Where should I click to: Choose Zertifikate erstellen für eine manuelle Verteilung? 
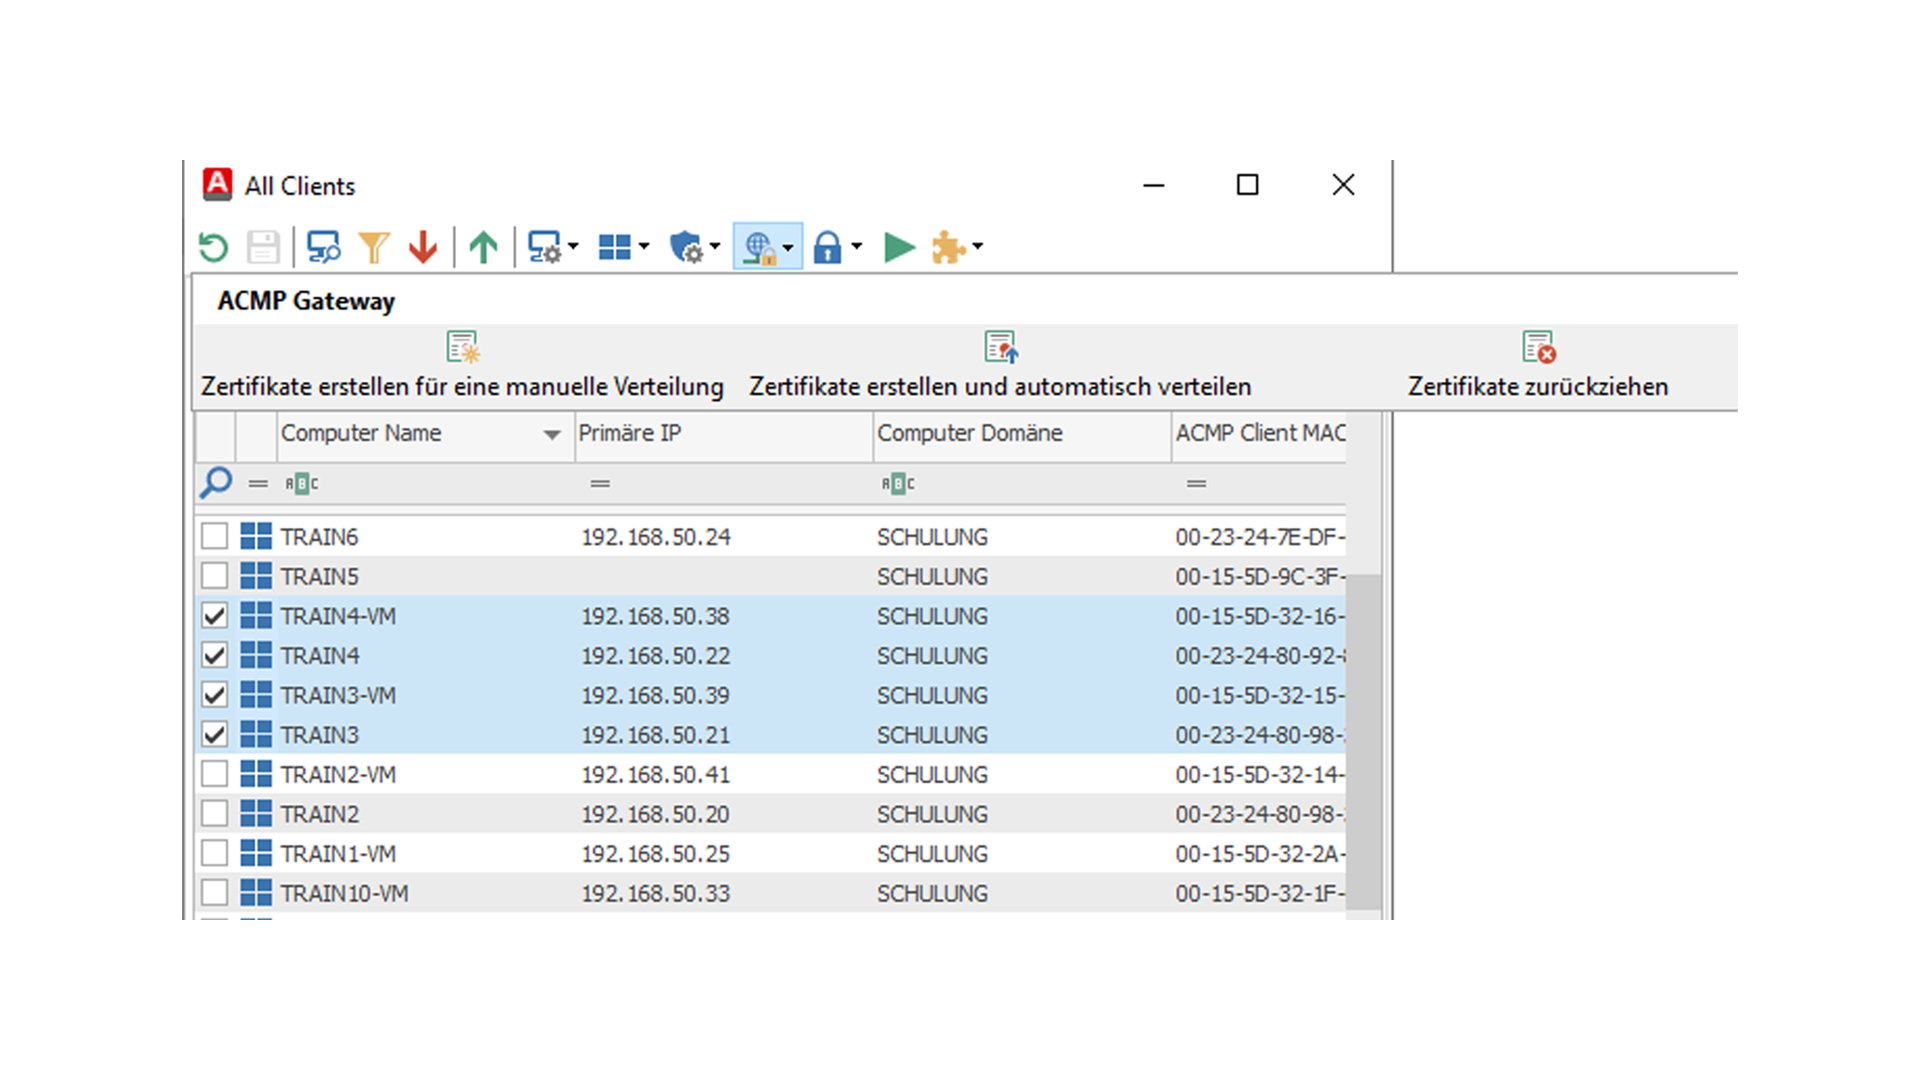tap(462, 366)
